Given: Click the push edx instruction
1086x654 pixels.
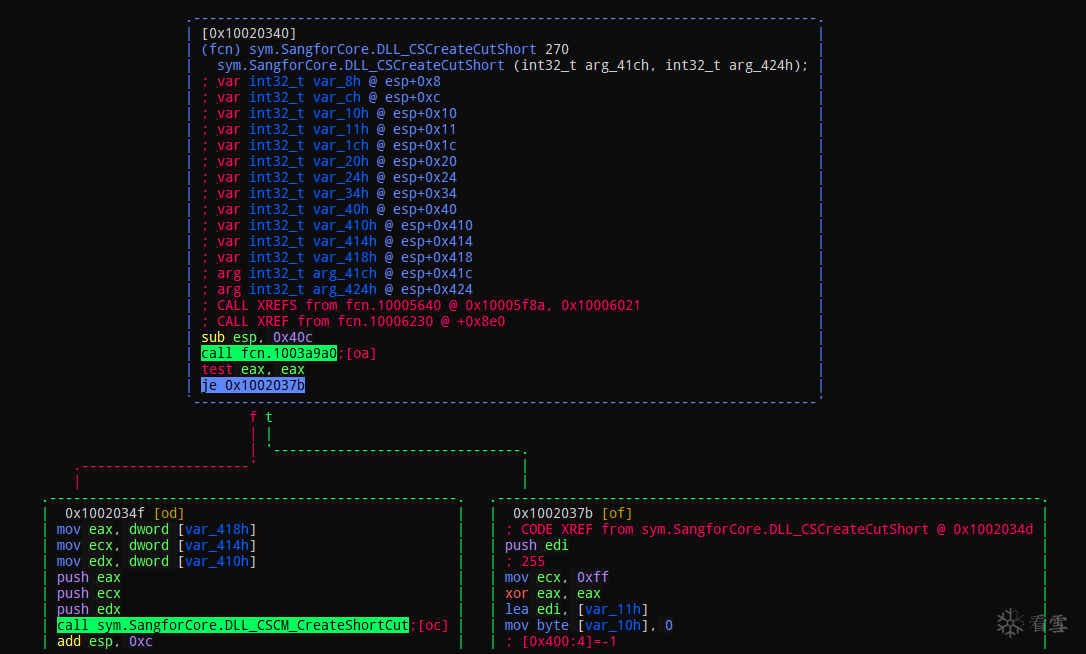Looking at the screenshot, I should coord(89,609).
